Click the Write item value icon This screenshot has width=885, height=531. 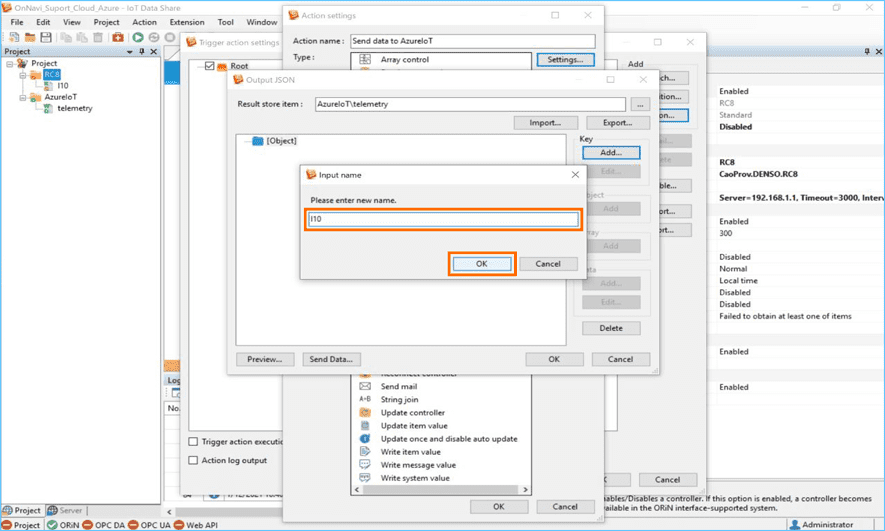pos(365,451)
